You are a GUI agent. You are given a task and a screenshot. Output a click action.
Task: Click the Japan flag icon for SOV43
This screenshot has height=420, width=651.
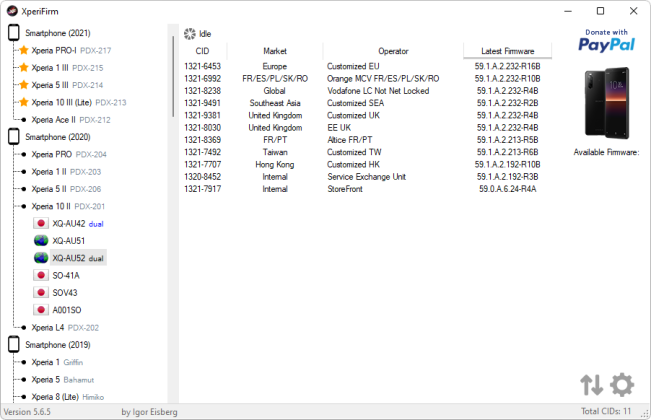[x=41, y=293]
